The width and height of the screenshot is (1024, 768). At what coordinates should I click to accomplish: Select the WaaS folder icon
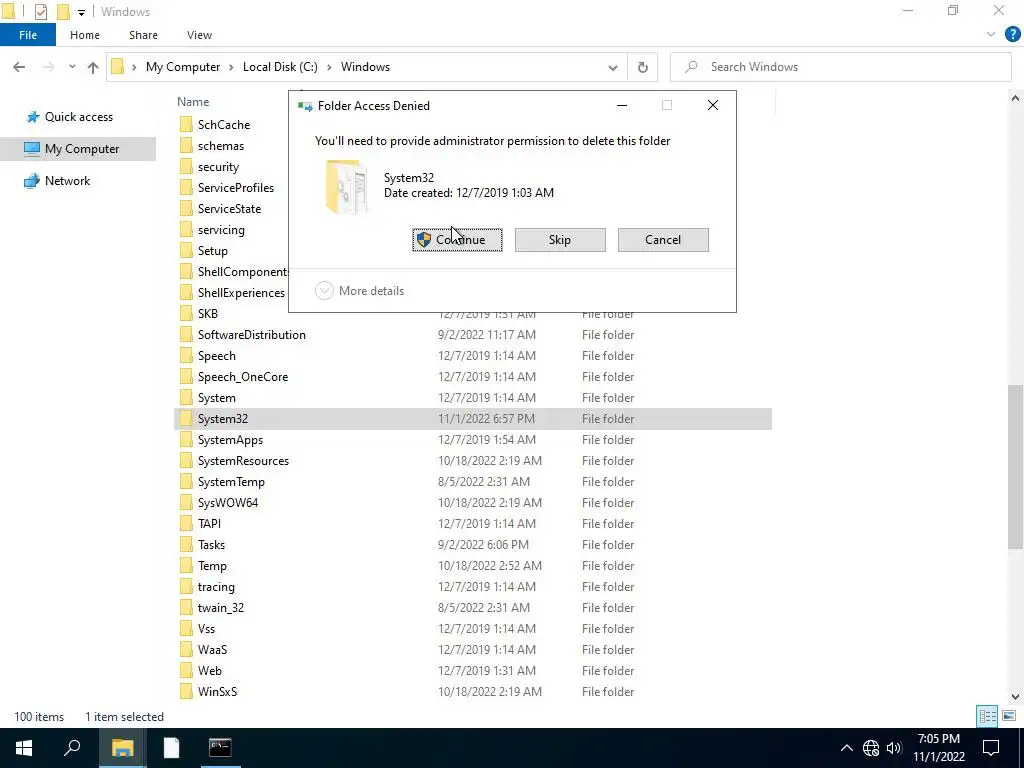186,650
